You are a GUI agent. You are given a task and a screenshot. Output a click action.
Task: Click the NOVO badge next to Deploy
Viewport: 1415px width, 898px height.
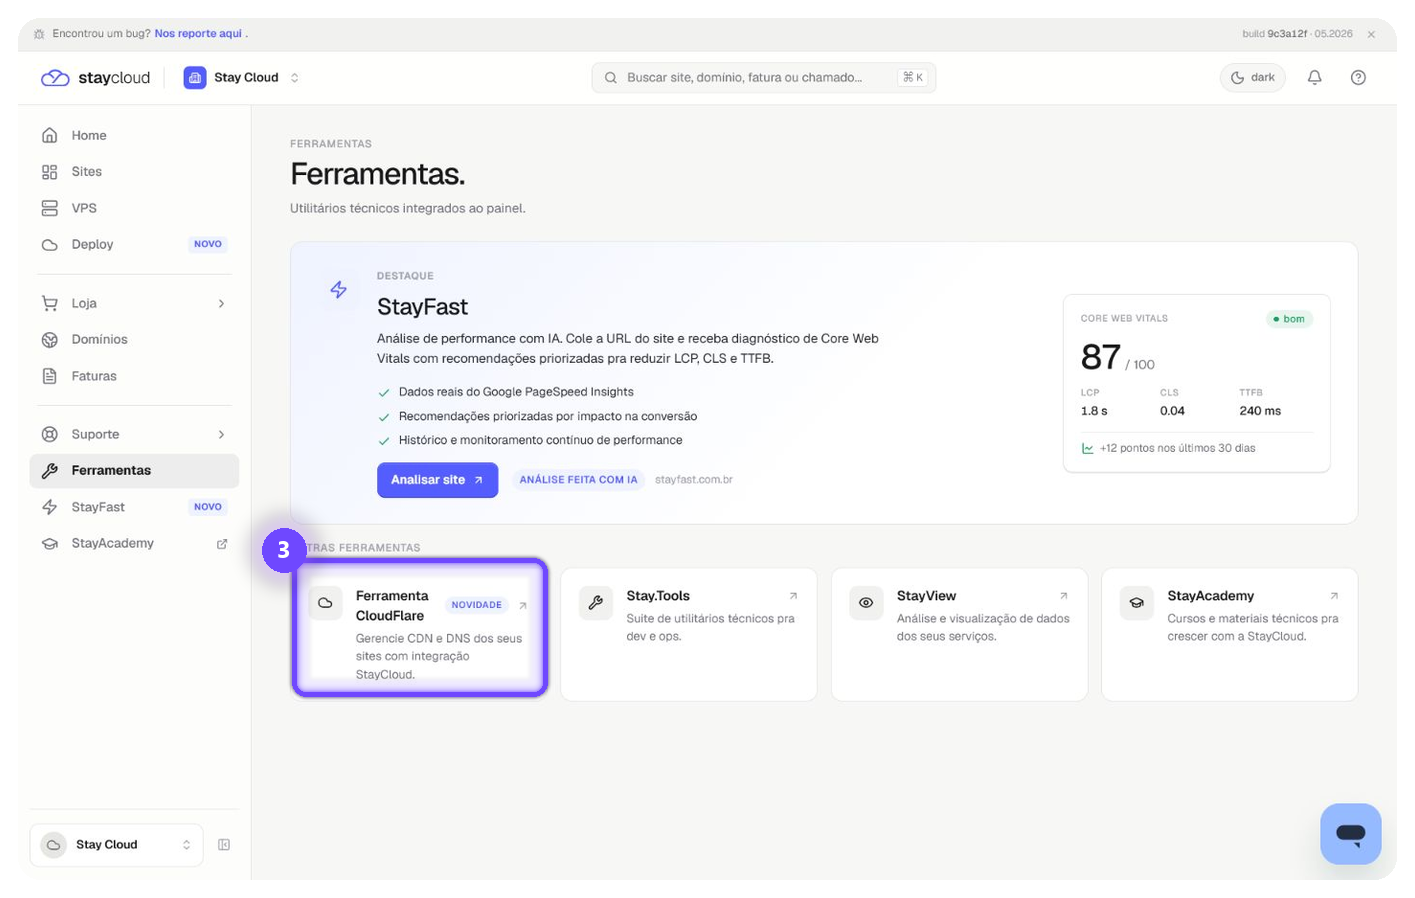(x=208, y=244)
